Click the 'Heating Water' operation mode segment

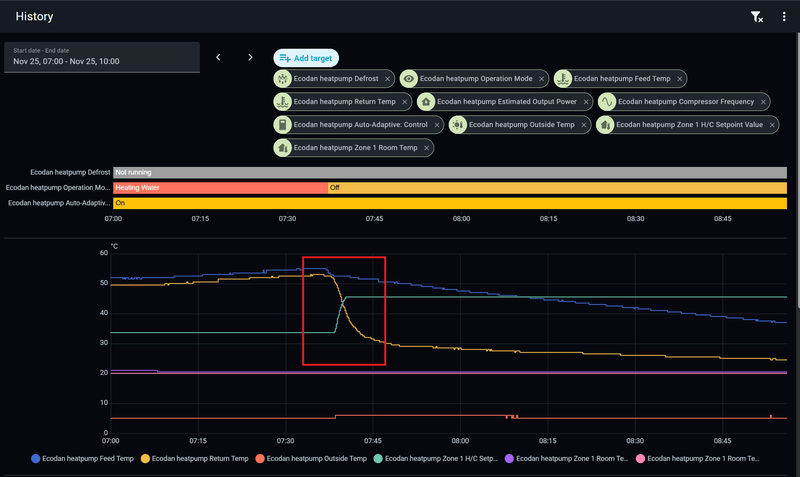pos(220,188)
